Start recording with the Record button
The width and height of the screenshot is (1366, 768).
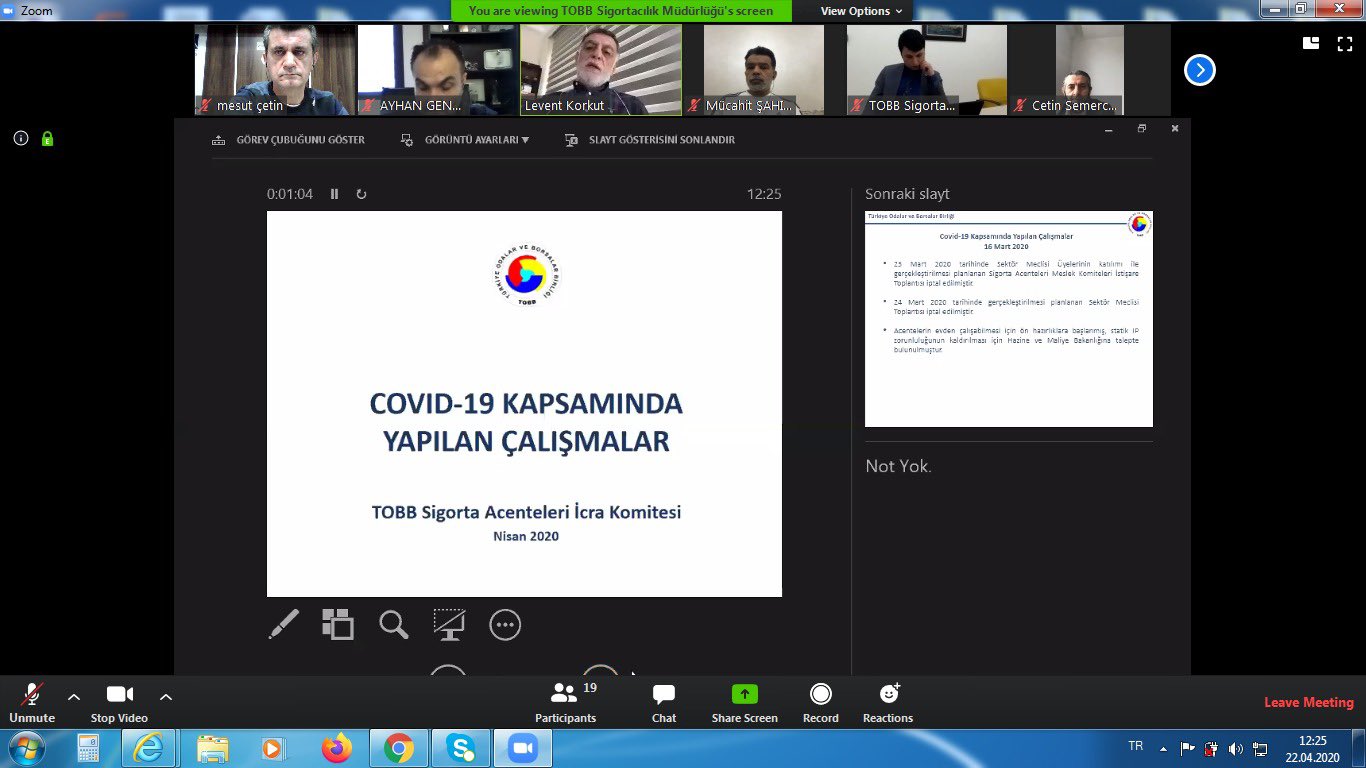(x=821, y=703)
